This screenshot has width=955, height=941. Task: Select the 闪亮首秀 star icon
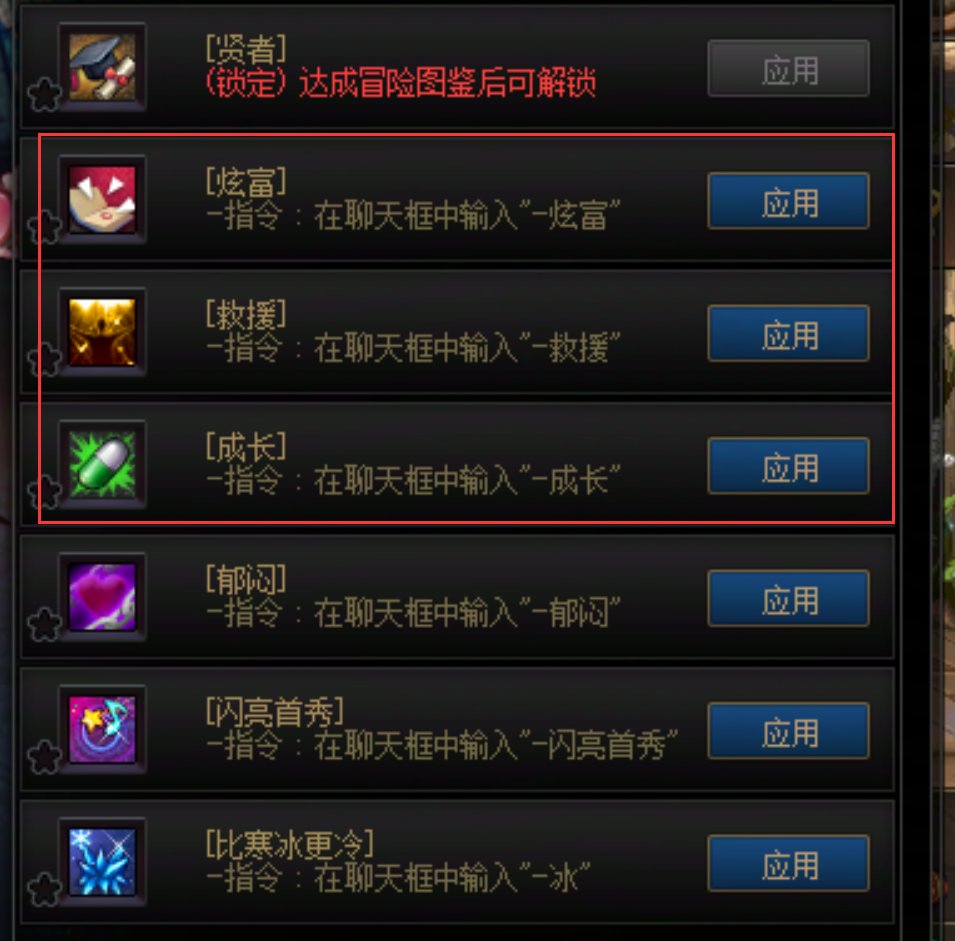102,729
